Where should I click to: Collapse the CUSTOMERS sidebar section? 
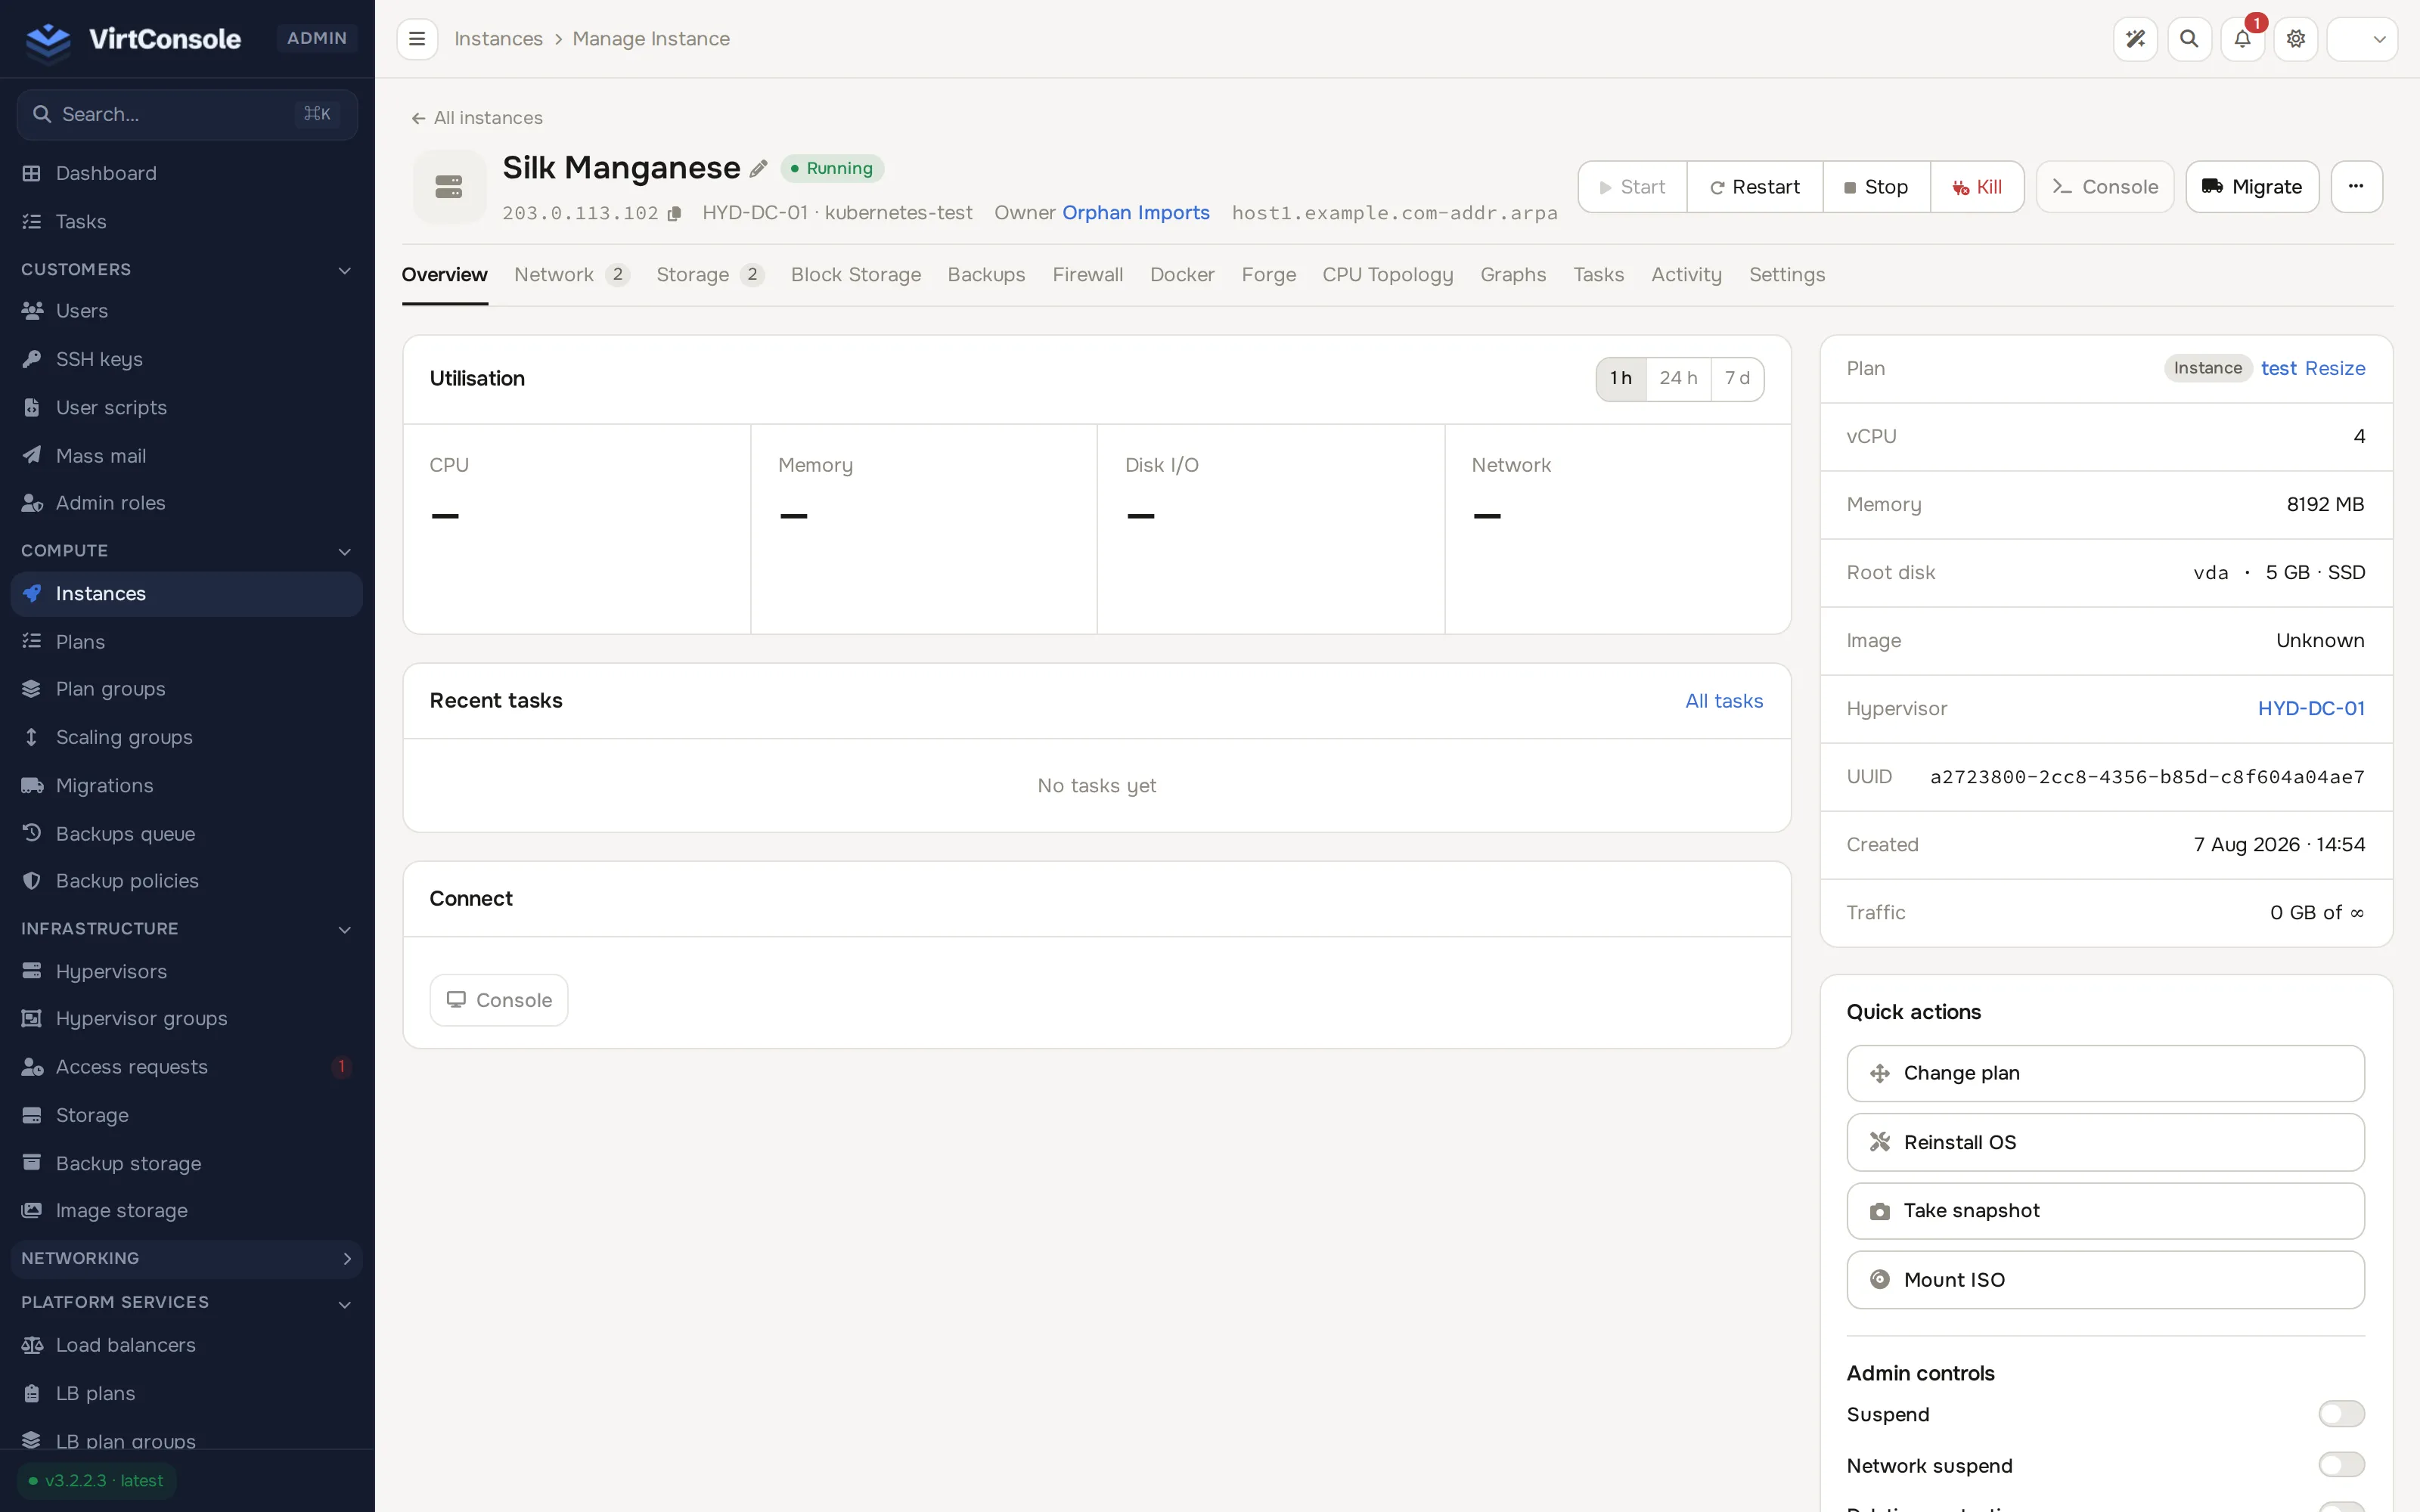[187, 270]
